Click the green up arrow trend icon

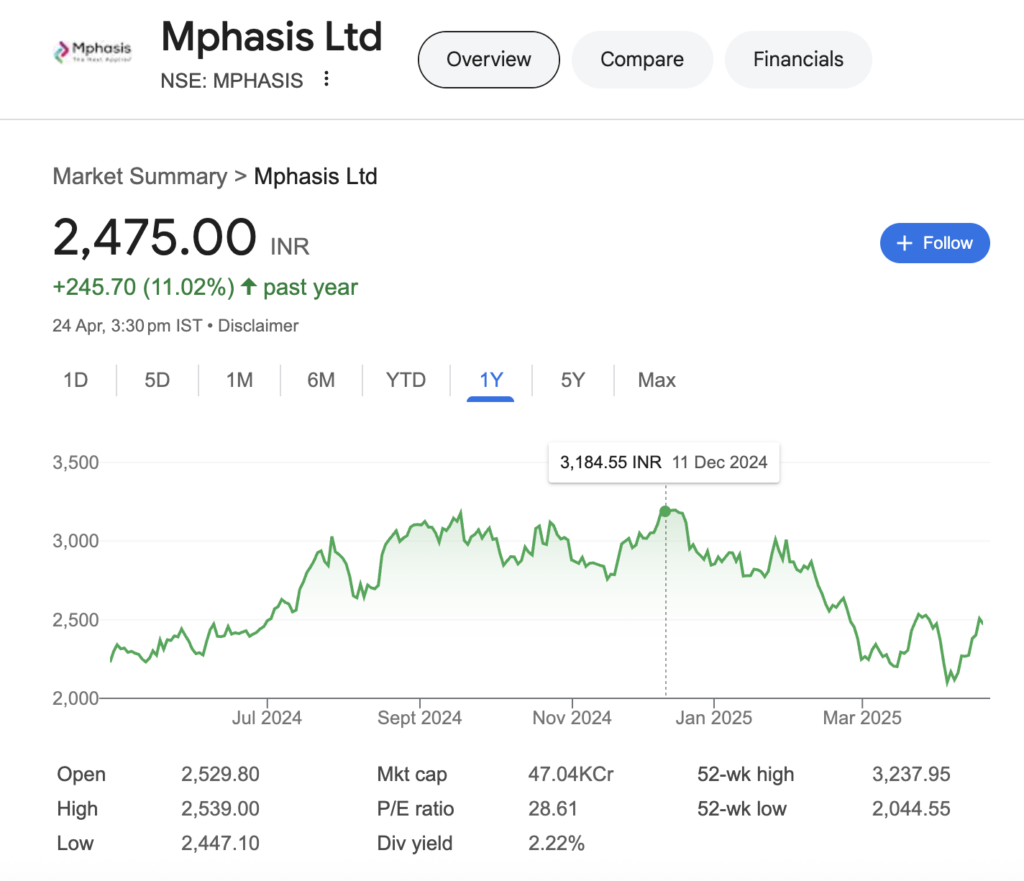coord(248,286)
